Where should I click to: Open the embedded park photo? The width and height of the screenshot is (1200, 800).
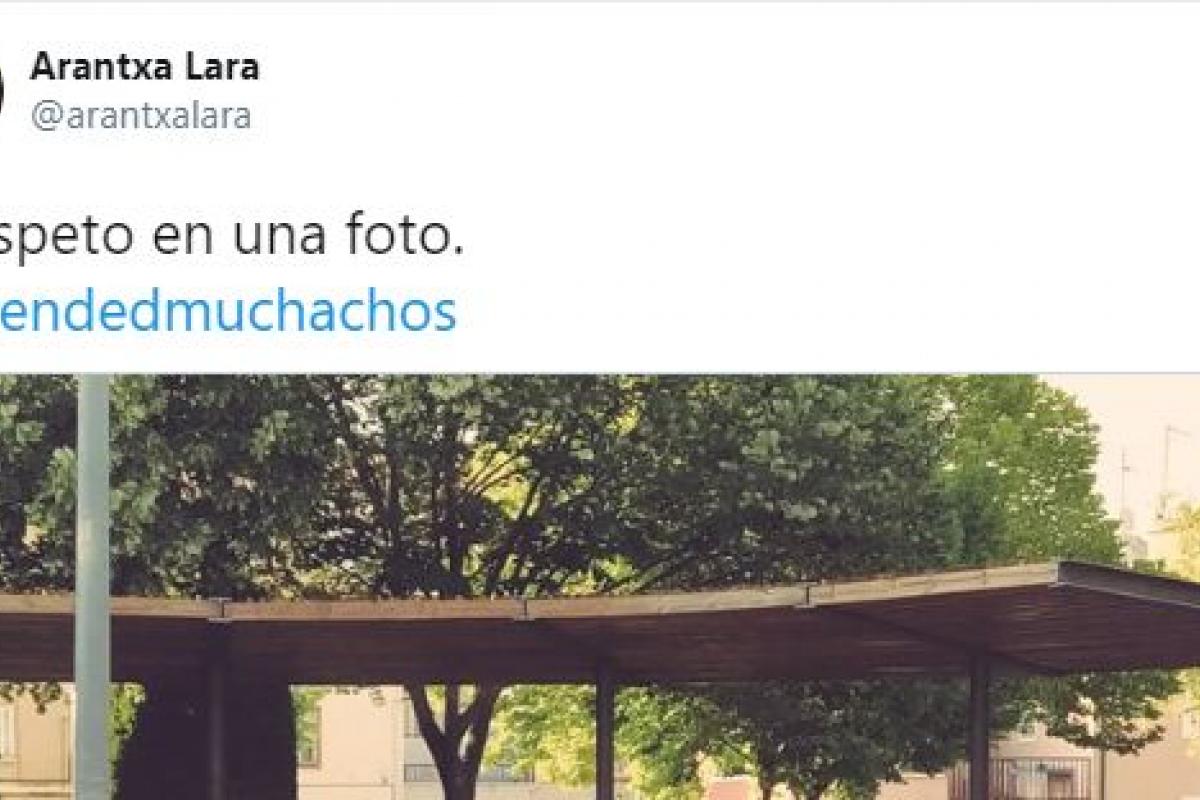[x=600, y=587]
